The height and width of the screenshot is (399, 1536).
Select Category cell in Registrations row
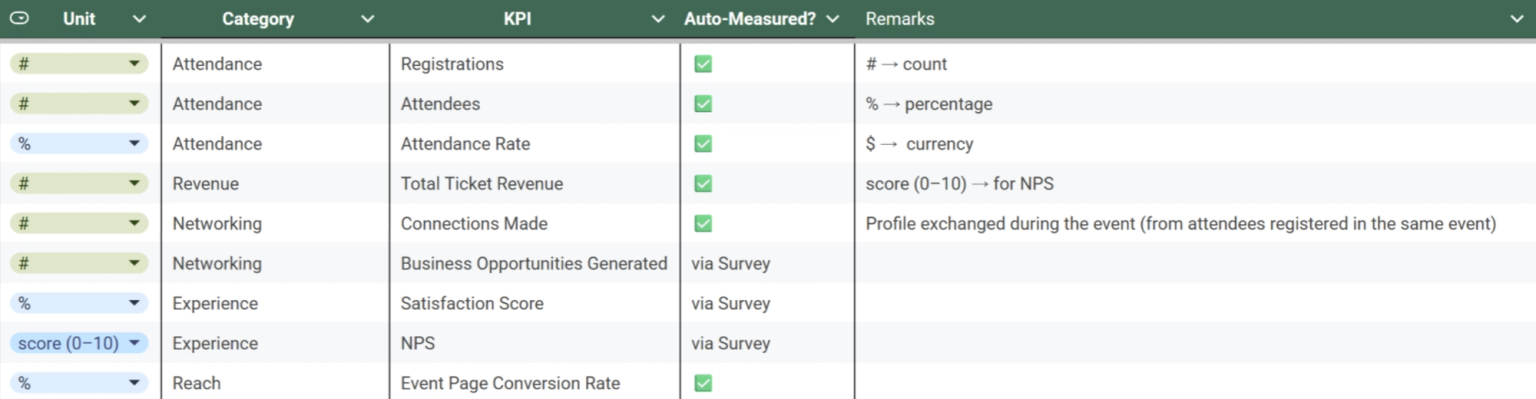coord(275,64)
